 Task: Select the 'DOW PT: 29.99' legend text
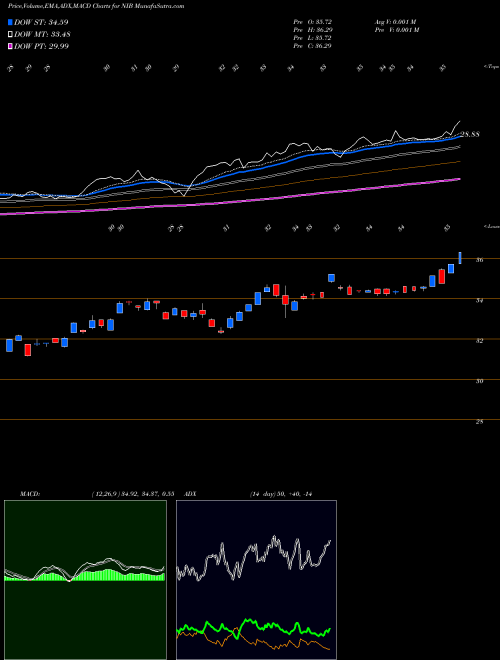click(x=41, y=46)
